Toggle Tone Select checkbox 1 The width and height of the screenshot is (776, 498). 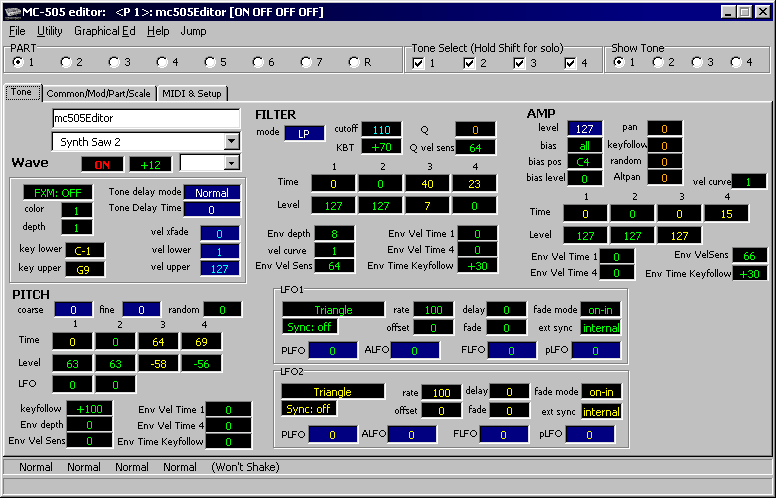(418, 63)
